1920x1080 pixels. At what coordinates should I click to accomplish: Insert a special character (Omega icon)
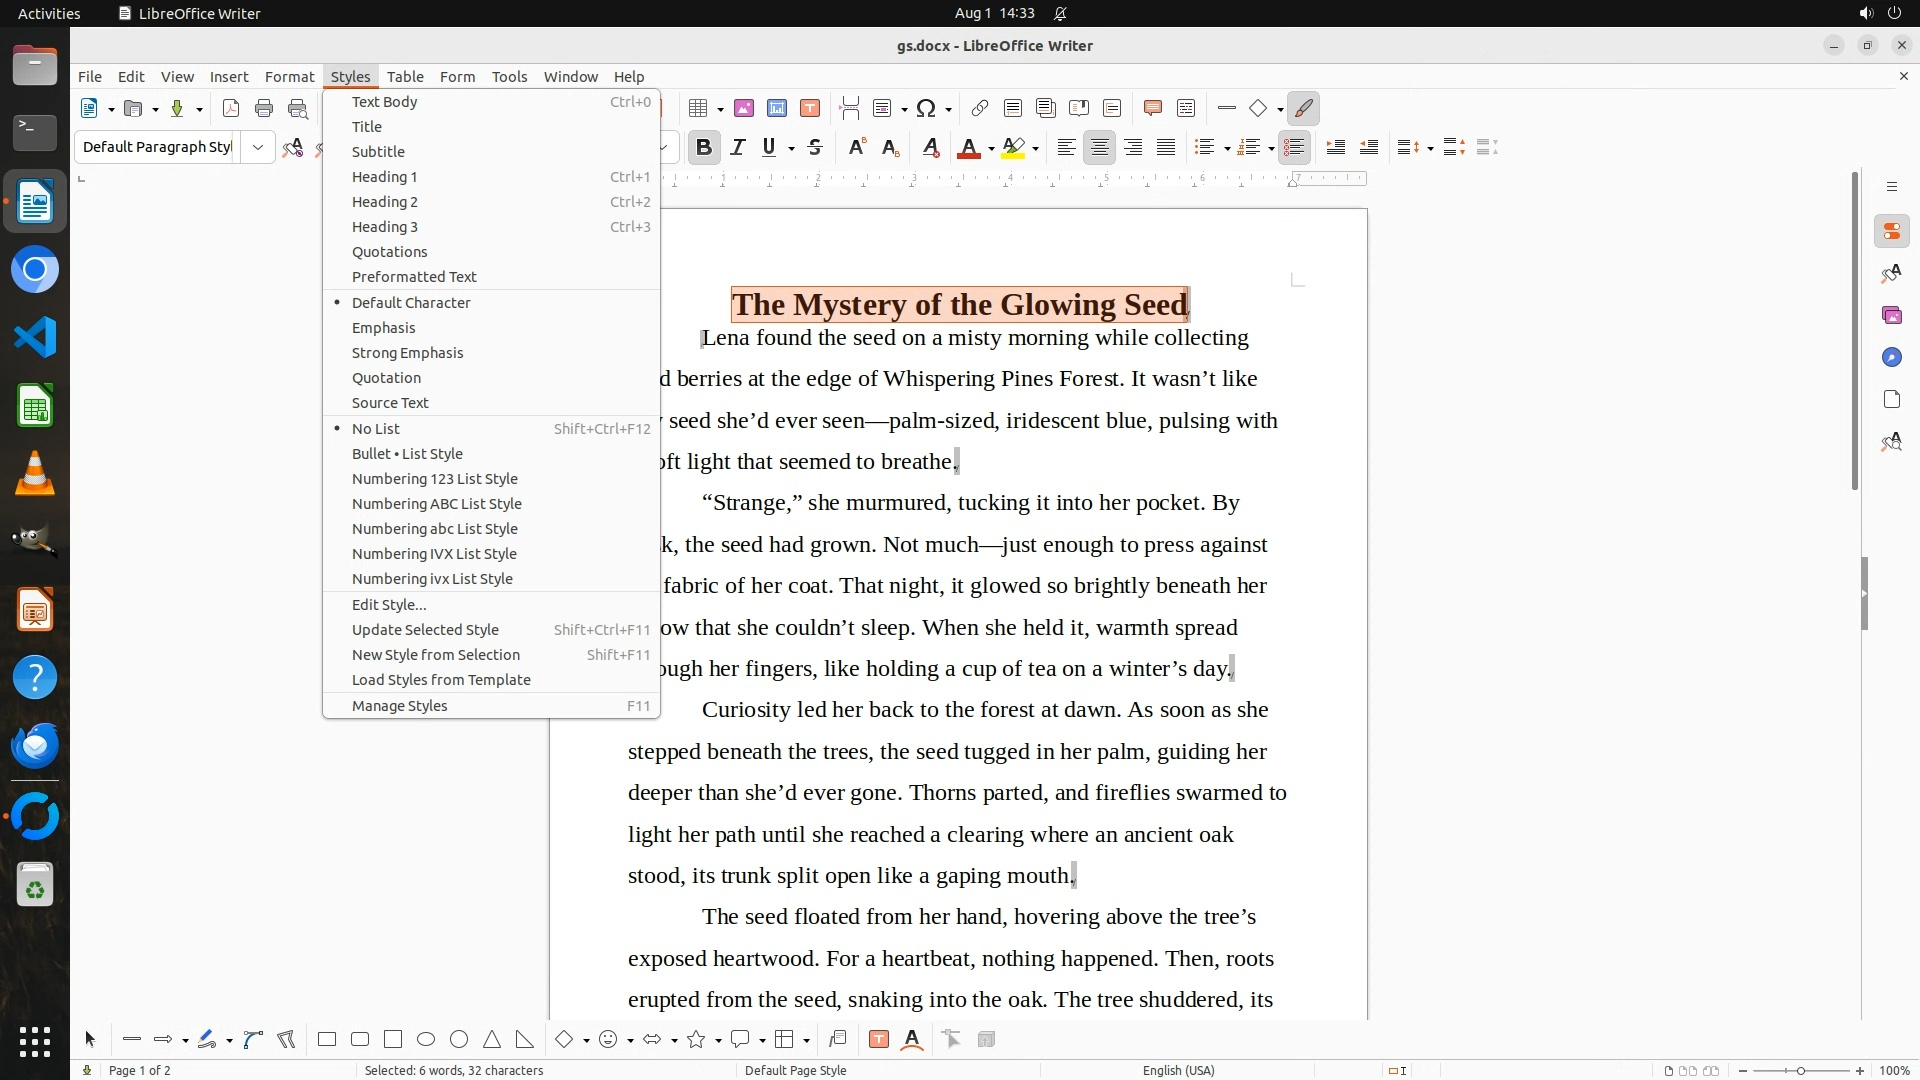coord(926,108)
